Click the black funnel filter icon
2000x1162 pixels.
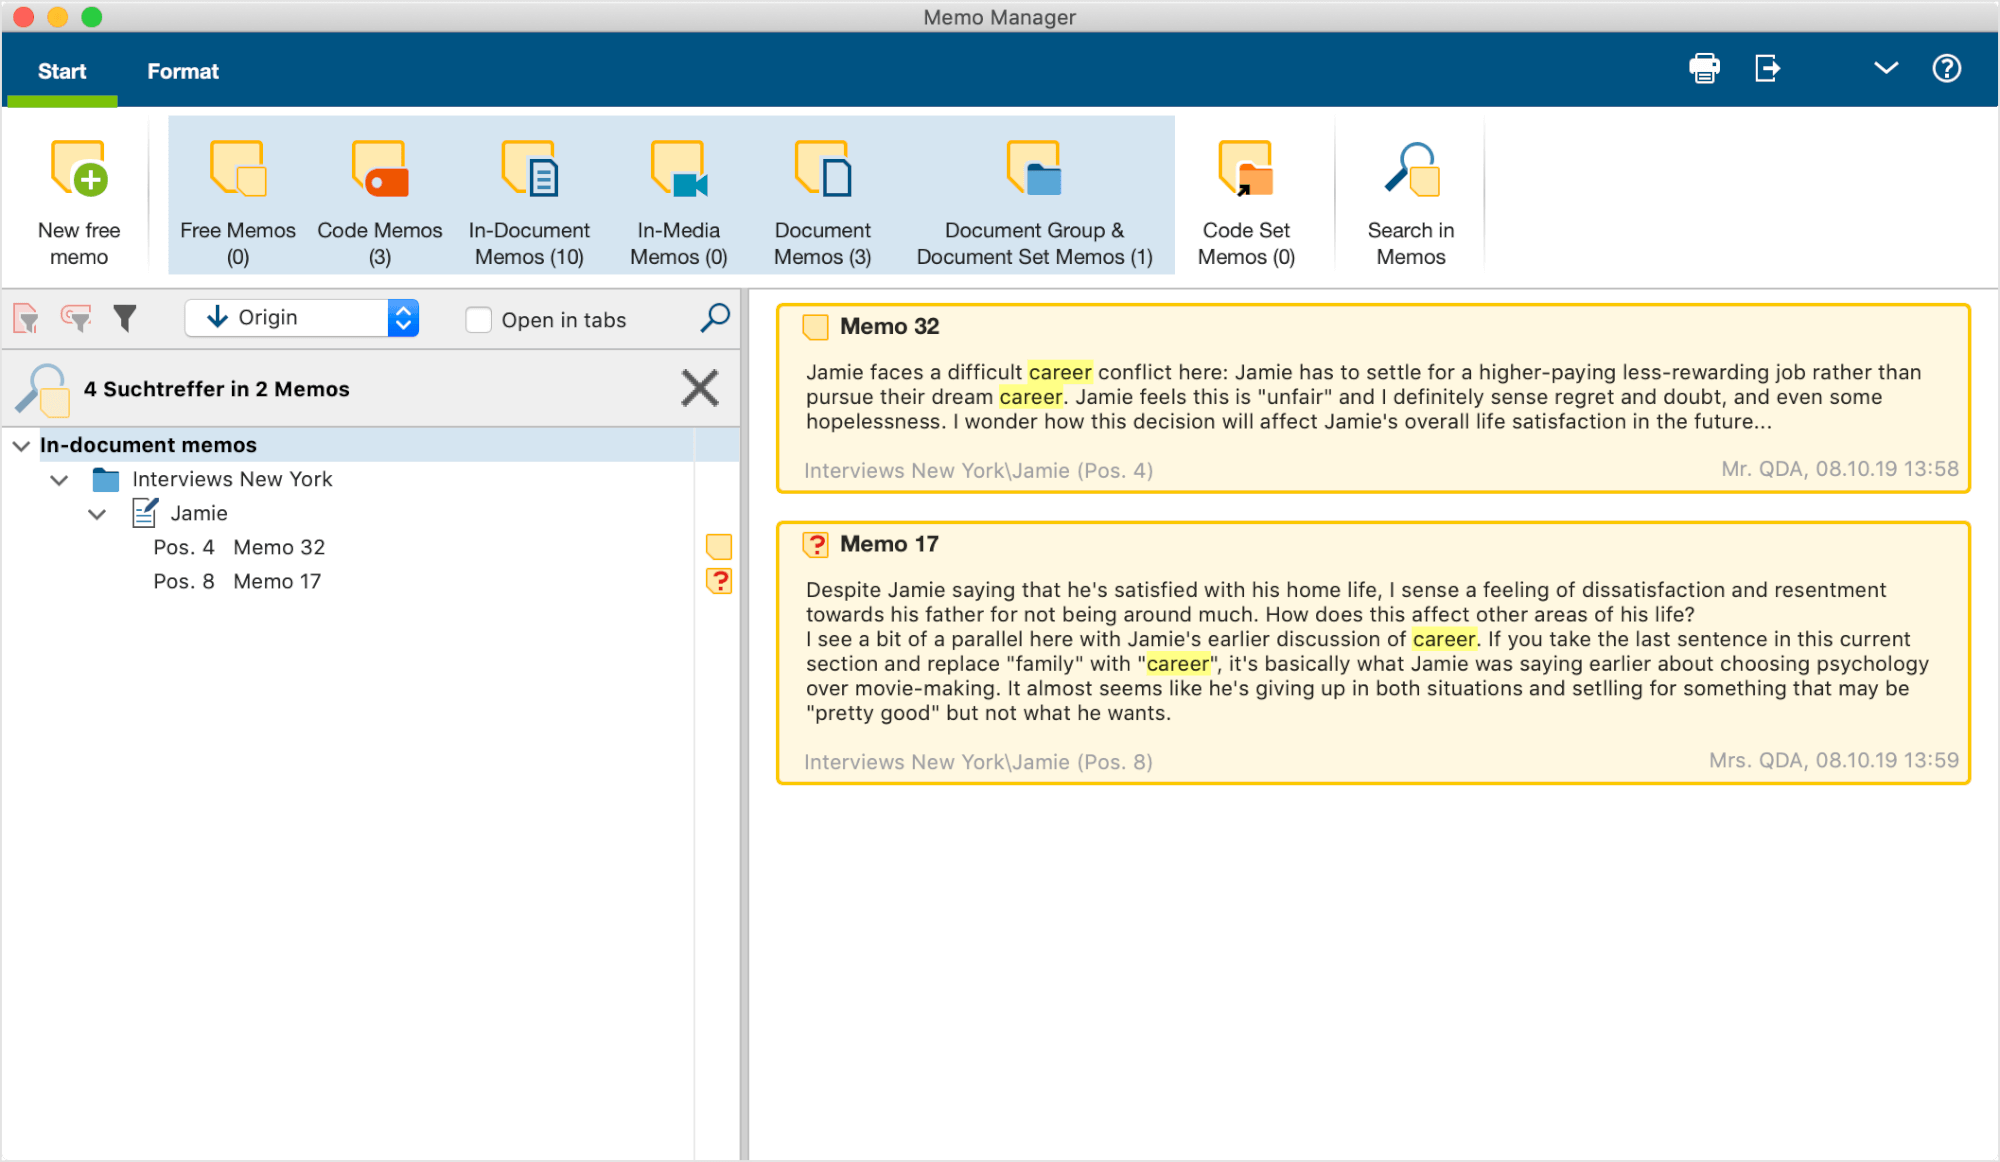click(x=124, y=318)
